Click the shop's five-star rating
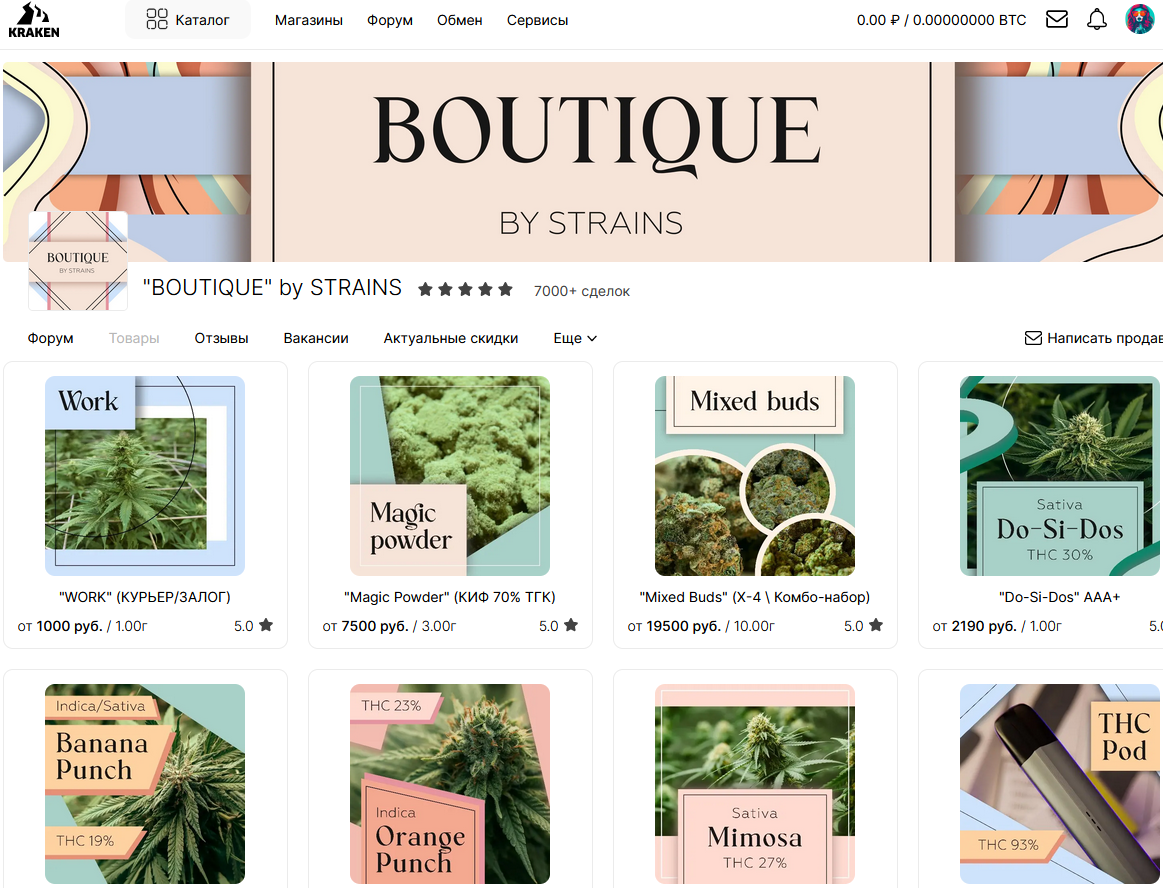This screenshot has height=888, width=1163. (x=465, y=290)
